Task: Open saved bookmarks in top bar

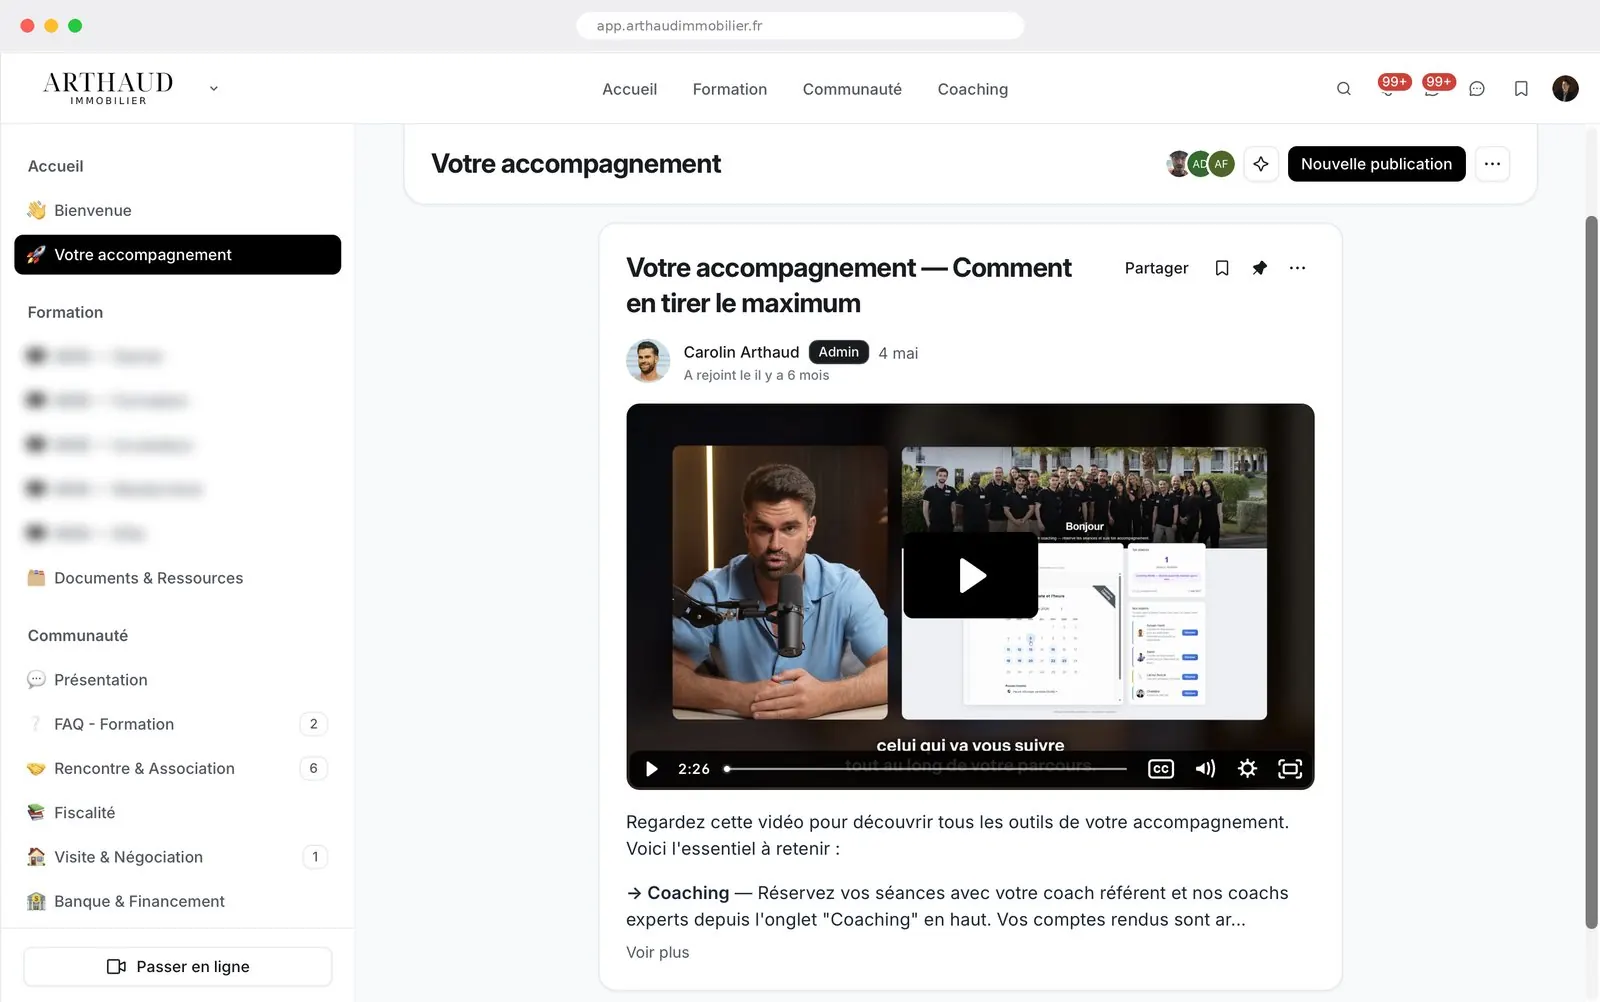Action: pos(1521,89)
